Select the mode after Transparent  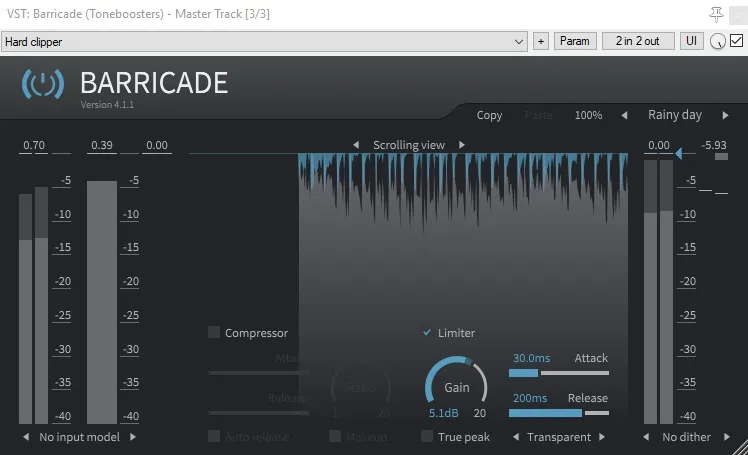point(602,437)
